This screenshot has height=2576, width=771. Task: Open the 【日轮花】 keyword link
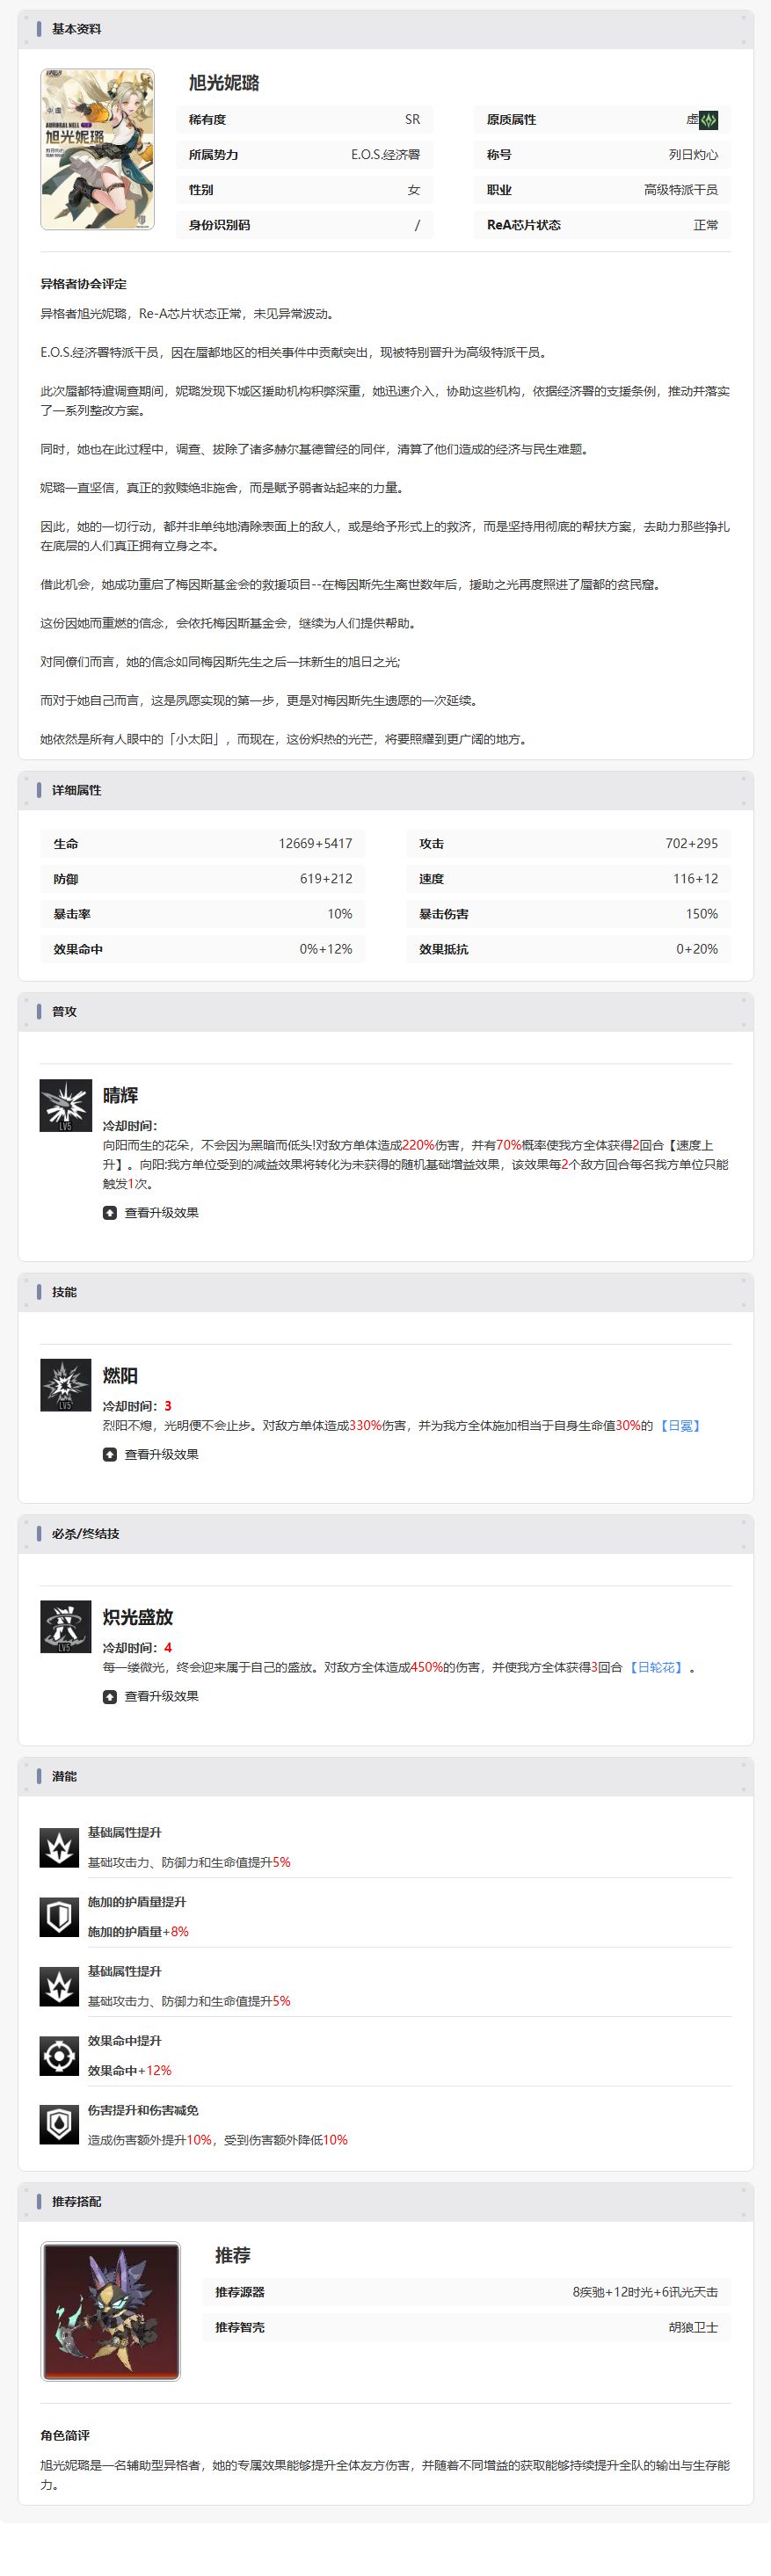pos(656,1667)
